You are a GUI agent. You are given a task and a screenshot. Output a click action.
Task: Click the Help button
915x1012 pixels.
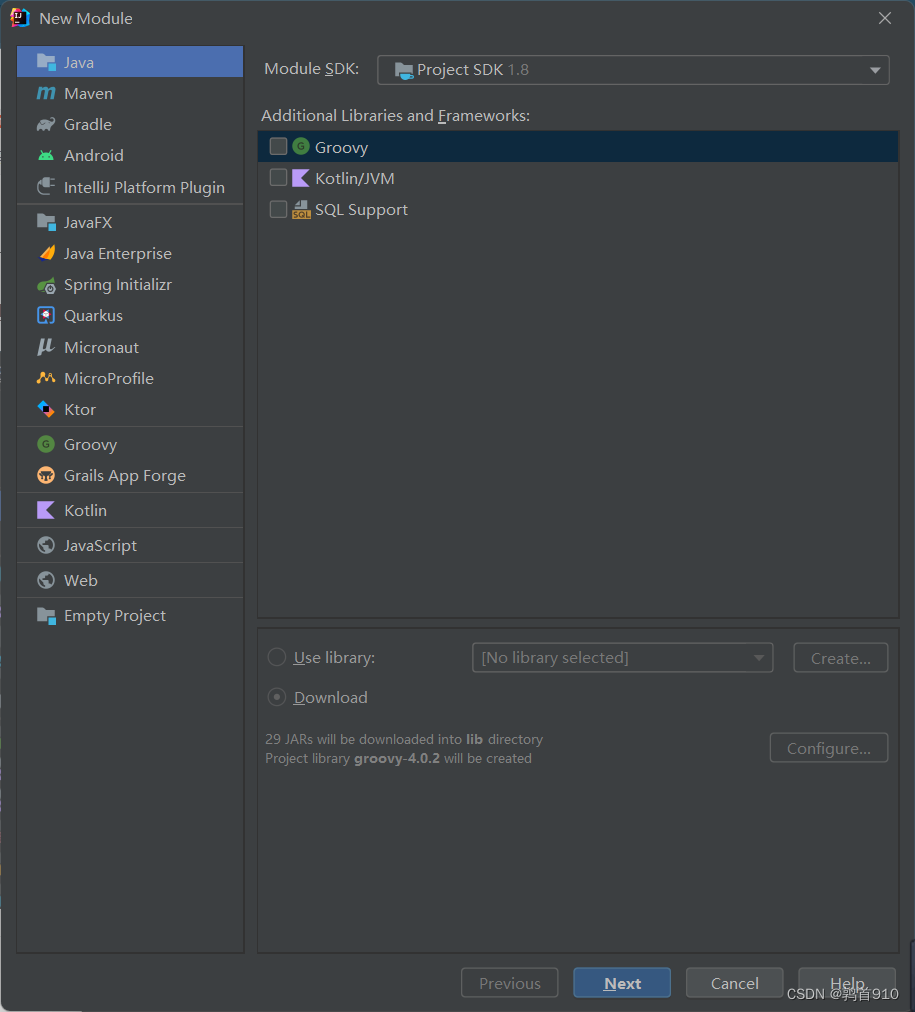(x=847, y=983)
